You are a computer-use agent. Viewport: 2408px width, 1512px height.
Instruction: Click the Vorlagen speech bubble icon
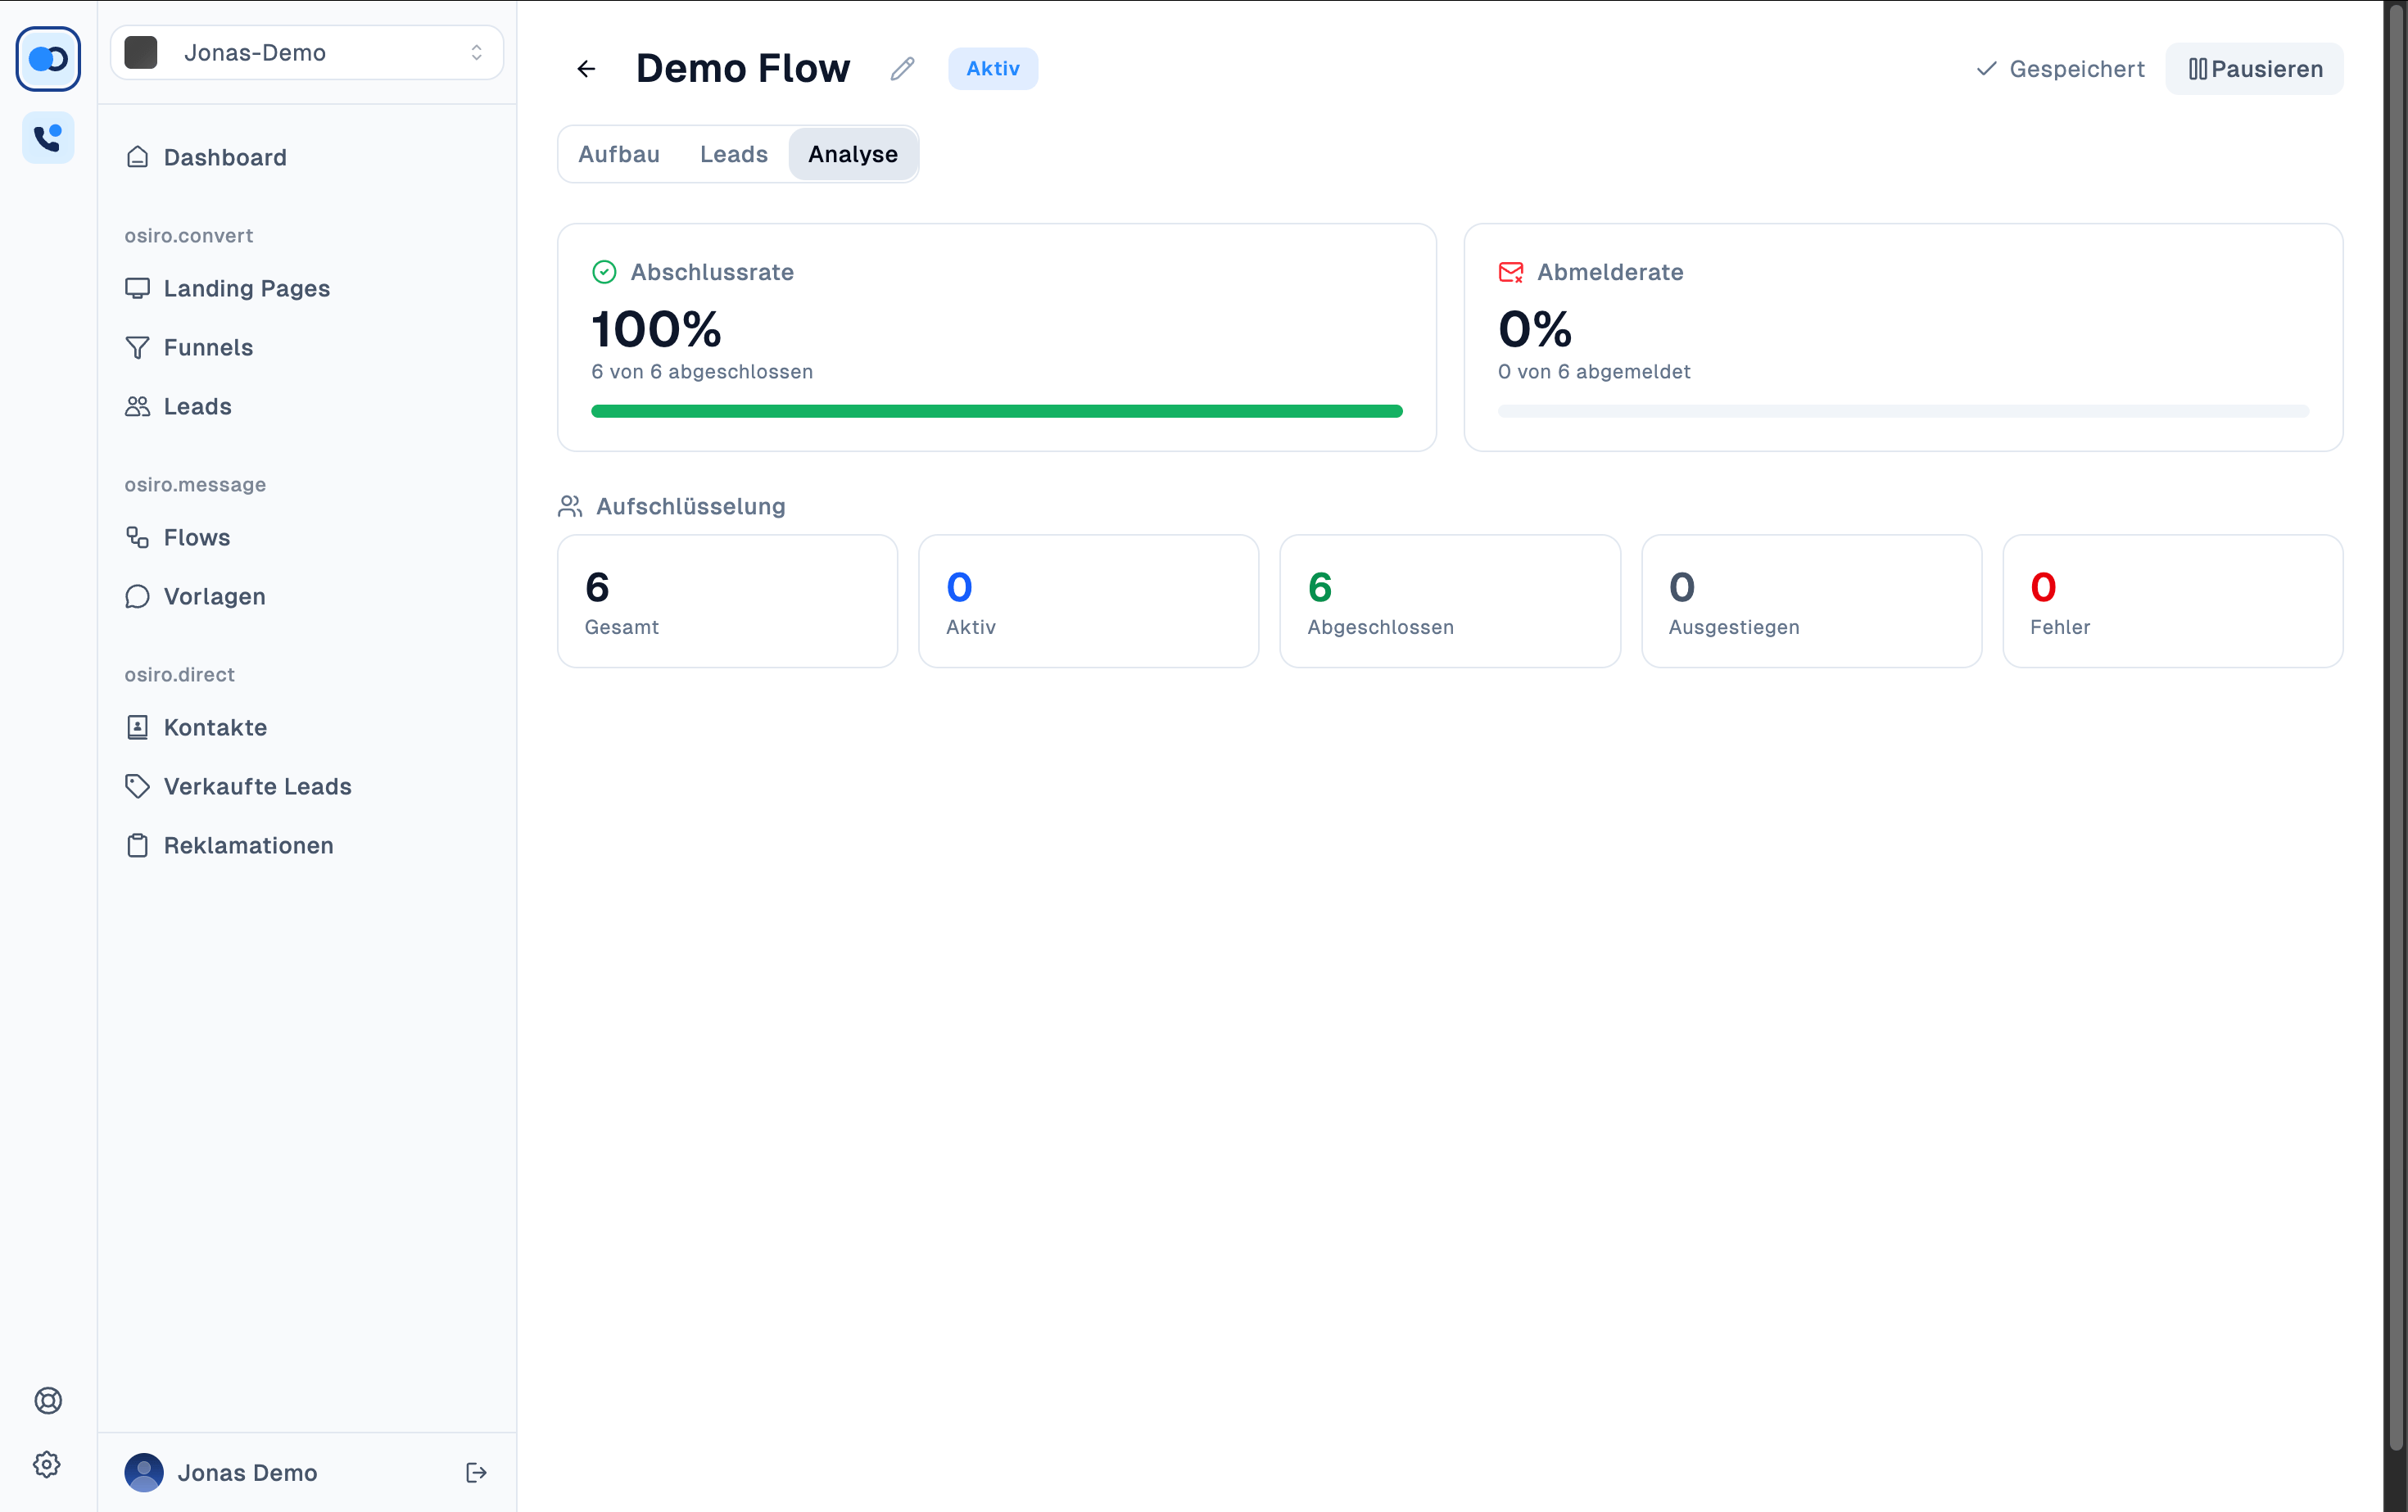(x=138, y=596)
